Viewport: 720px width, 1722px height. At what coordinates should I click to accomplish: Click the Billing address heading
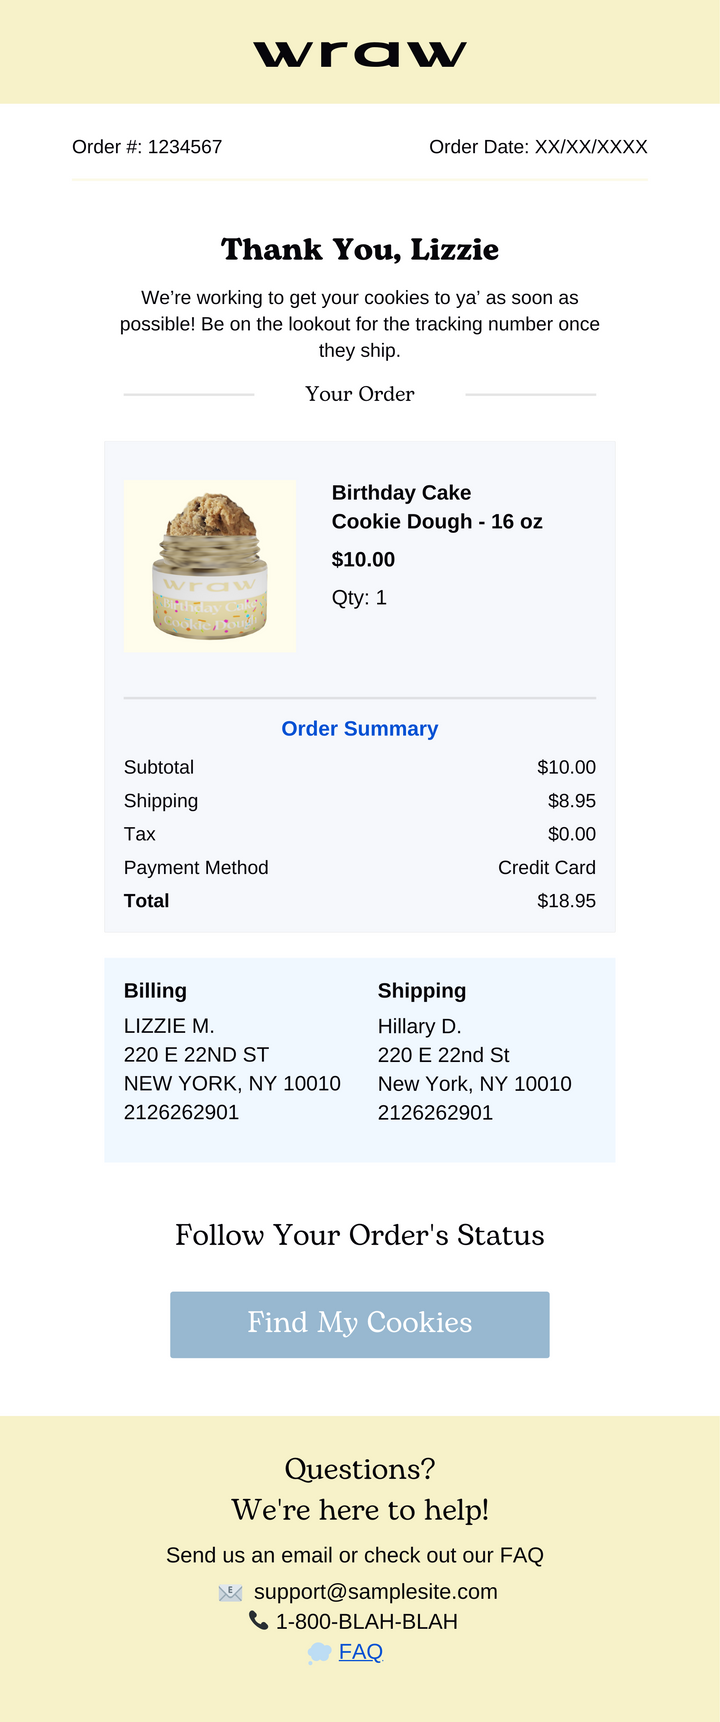155,991
